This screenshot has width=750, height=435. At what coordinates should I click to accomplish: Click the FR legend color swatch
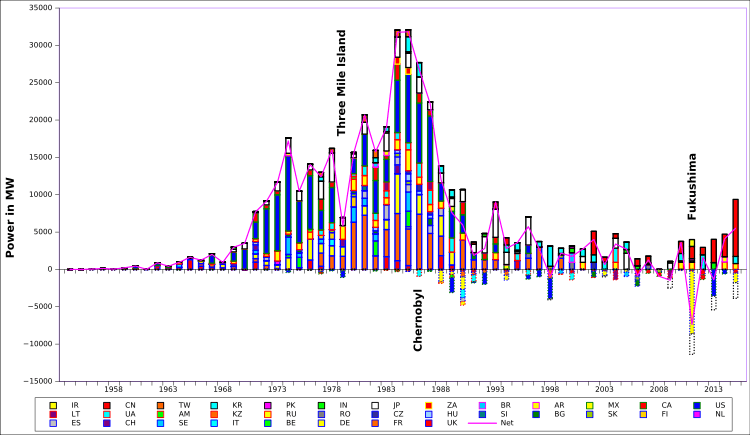pos(374,423)
